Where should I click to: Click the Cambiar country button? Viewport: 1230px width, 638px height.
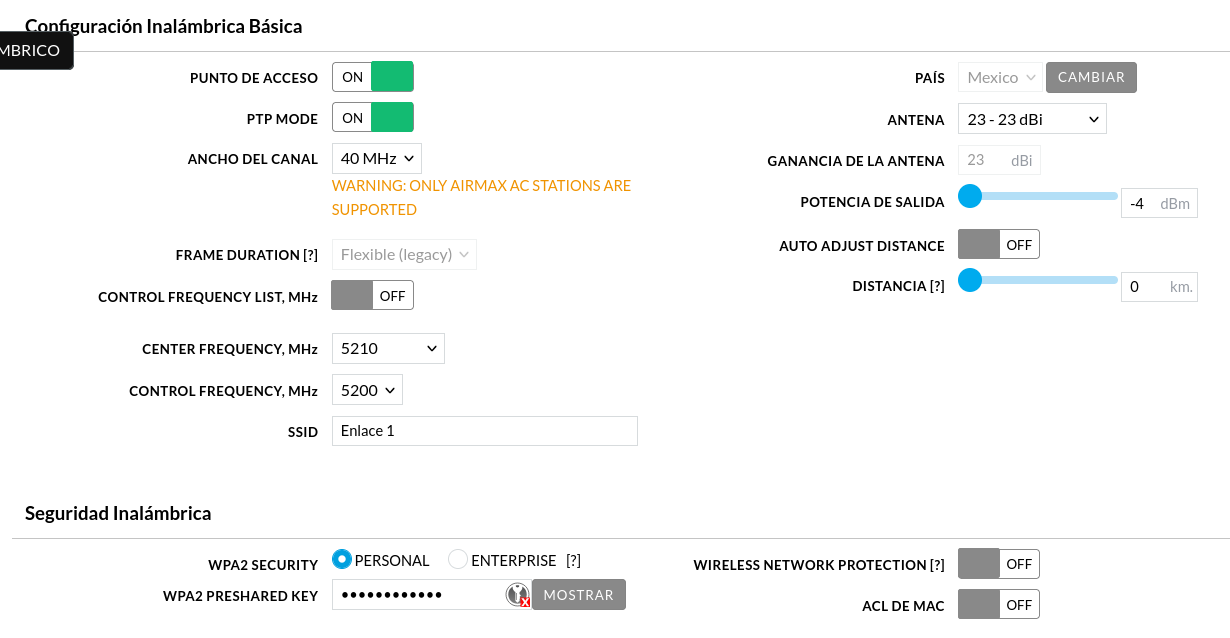pyautogui.click(x=1091, y=77)
